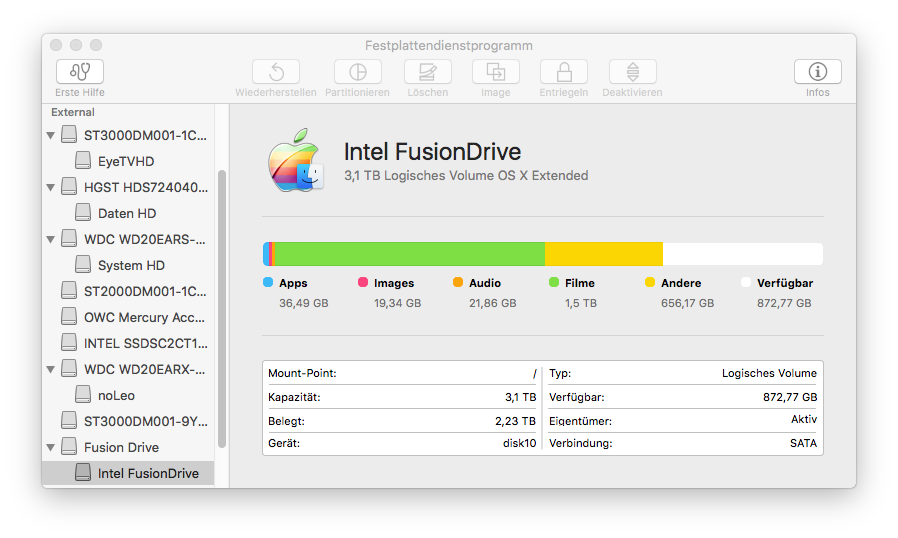
Task: Click the Intel FusionDrive heading title
Action: point(432,152)
